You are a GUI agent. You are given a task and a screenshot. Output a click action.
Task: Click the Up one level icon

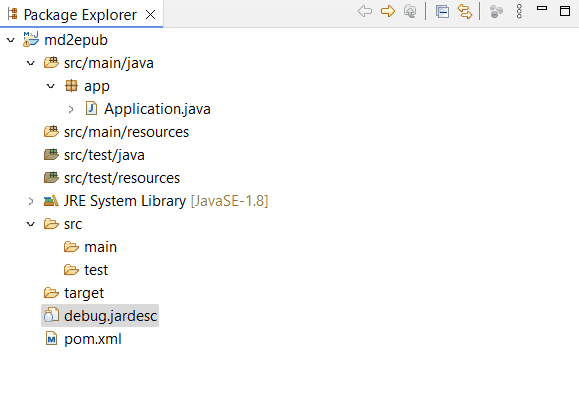(x=410, y=11)
